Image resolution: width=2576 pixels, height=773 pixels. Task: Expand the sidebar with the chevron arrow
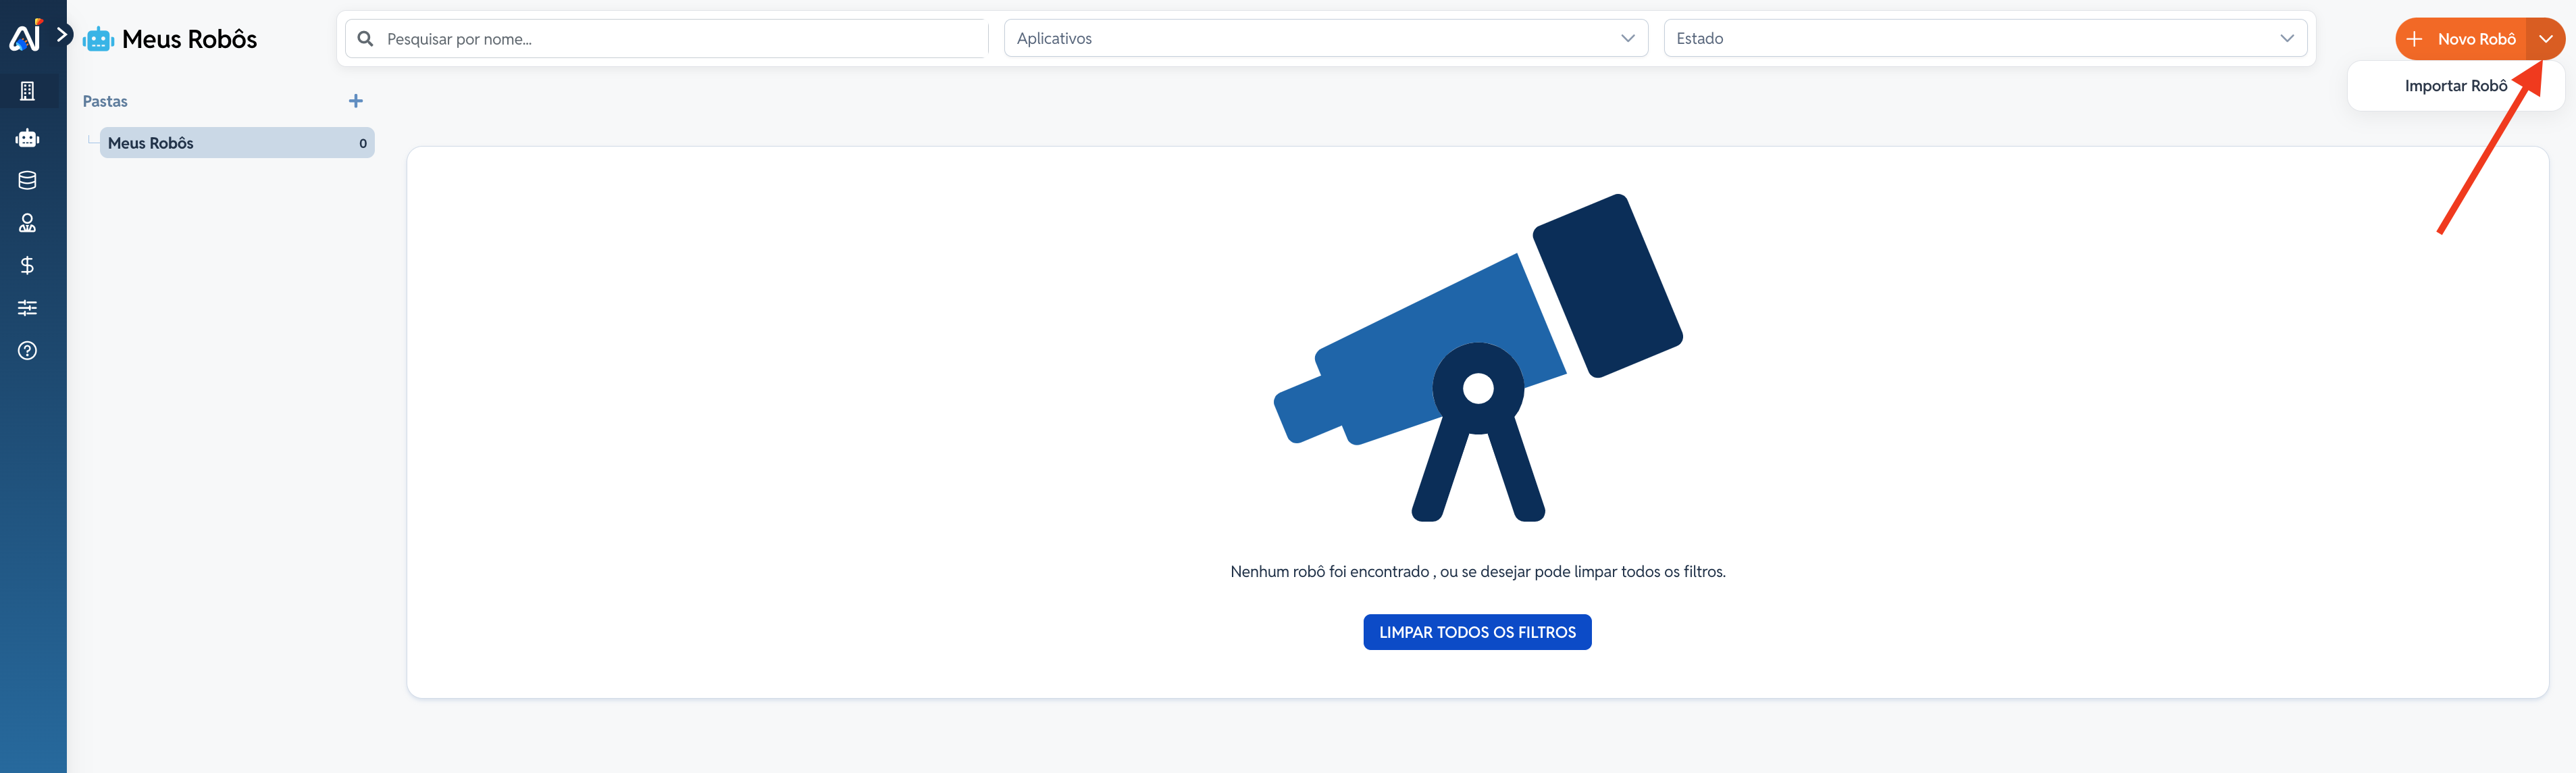coord(62,35)
